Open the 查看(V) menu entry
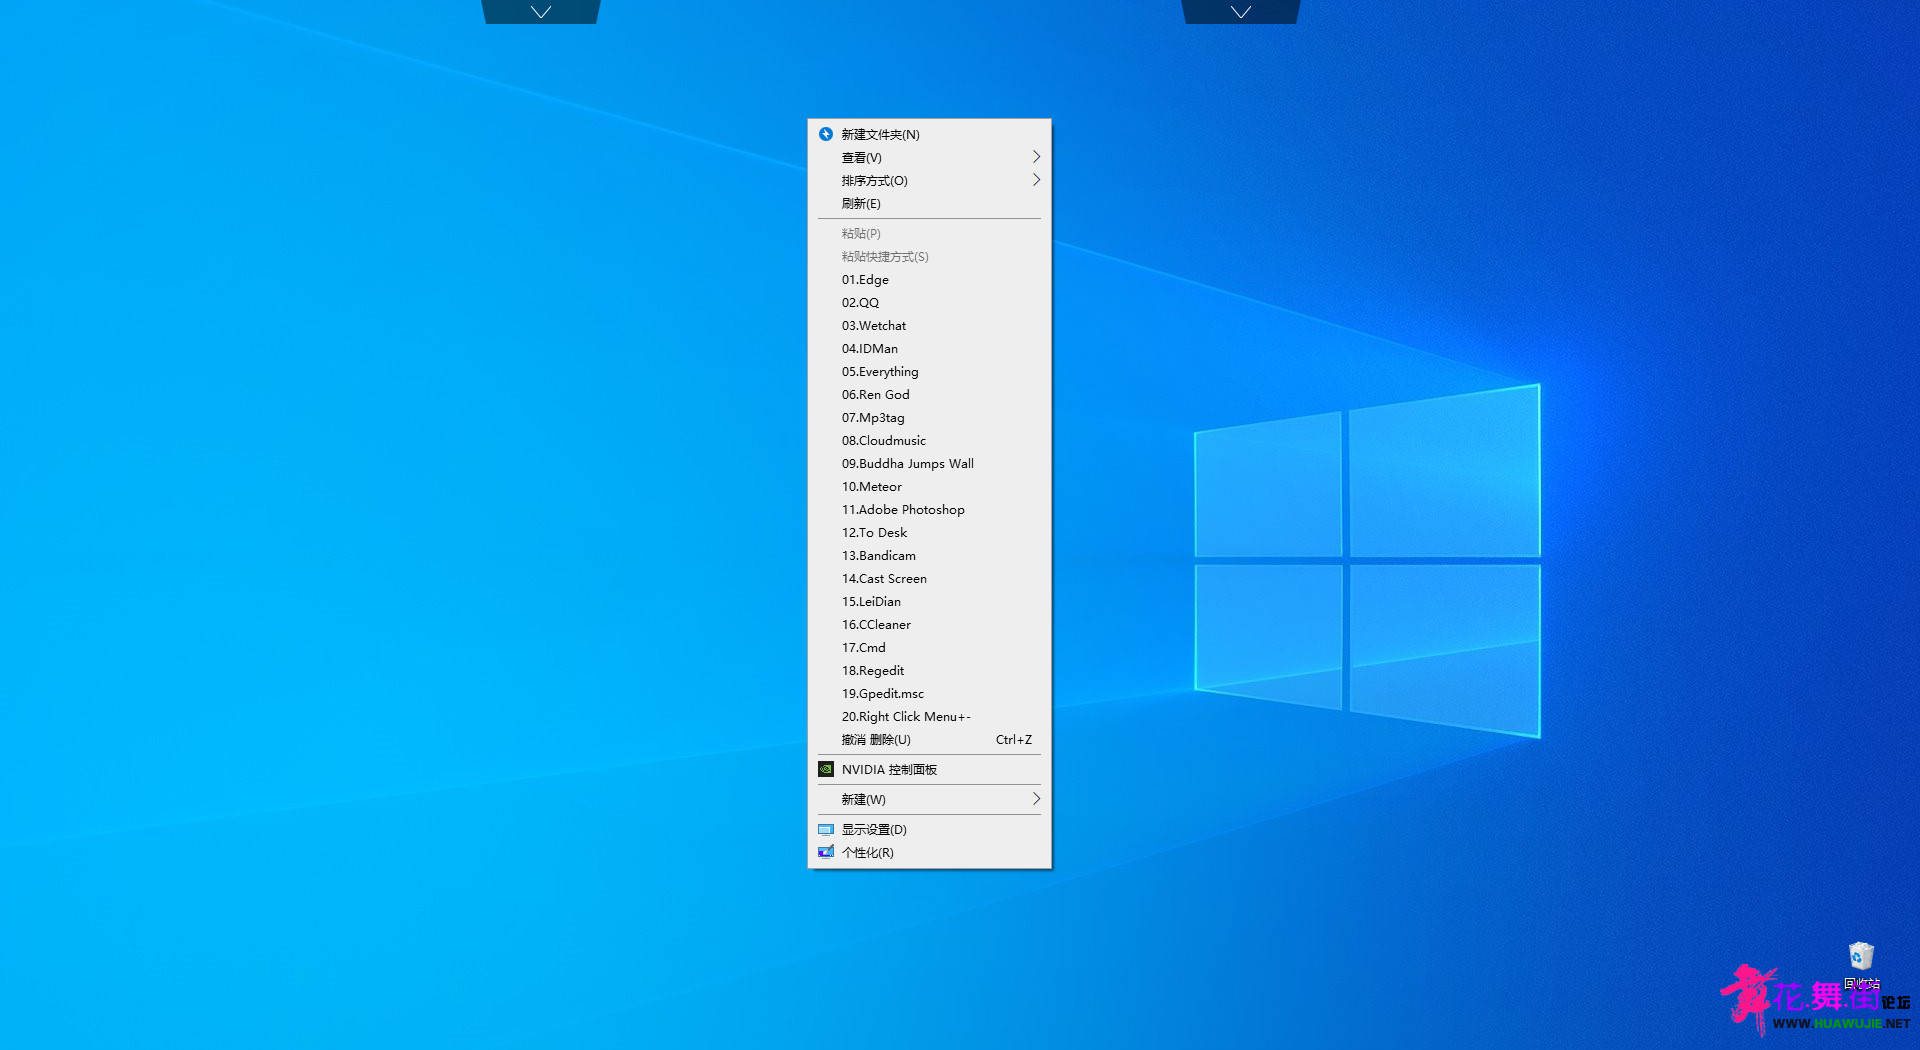The image size is (1920, 1050). tap(929, 157)
